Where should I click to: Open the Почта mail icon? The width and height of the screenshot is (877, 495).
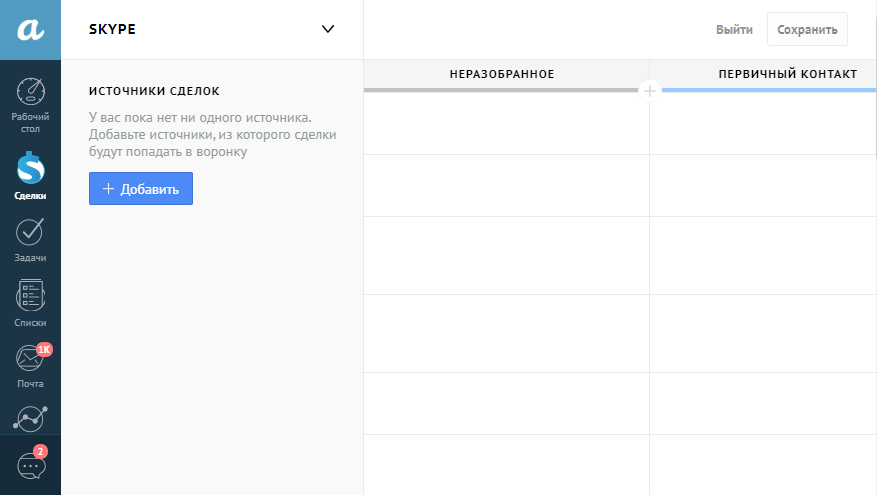point(29,359)
